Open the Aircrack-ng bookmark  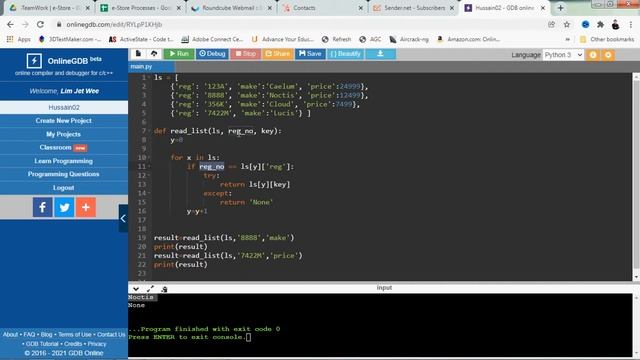(409, 39)
